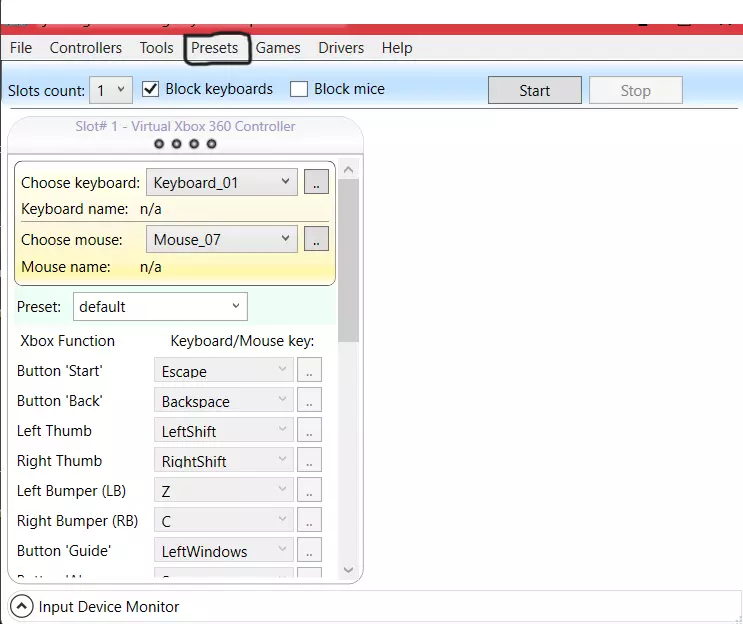Screen dimensions: 743x624
Task: Enable the Block mice checkbox
Action: pyautogui.click(x=299, y=89)
